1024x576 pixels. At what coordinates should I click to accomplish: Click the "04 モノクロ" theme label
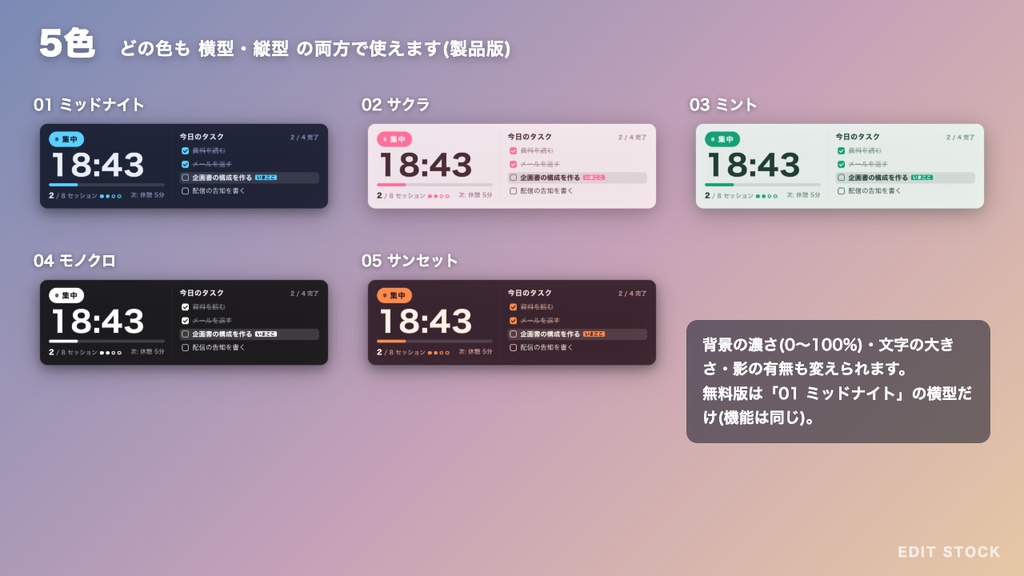coord(74,261)
